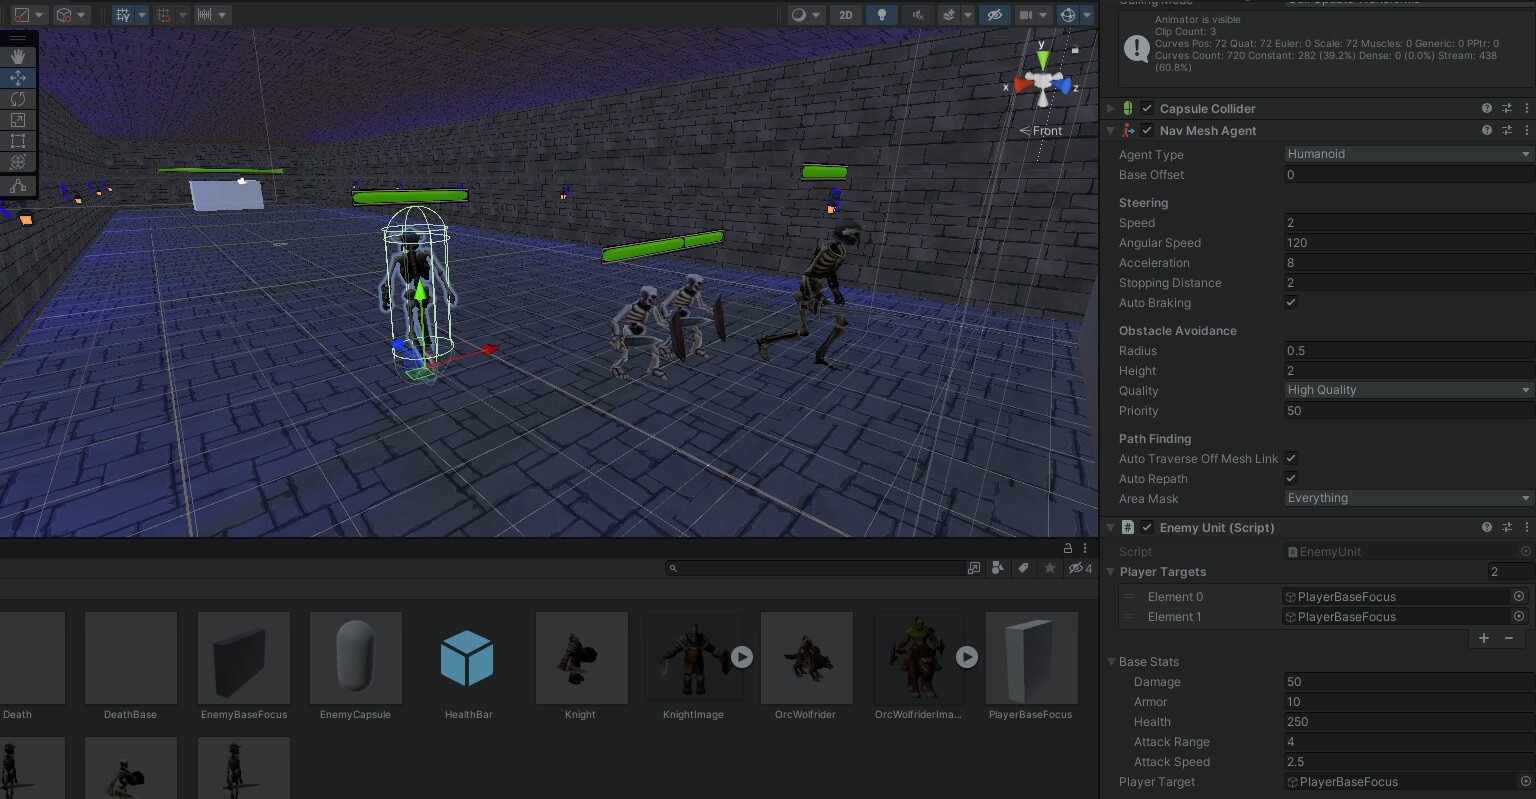Select the Scale tool
Image resolution: width=1536 pixels, height=799 pixels.
(18, 120)
